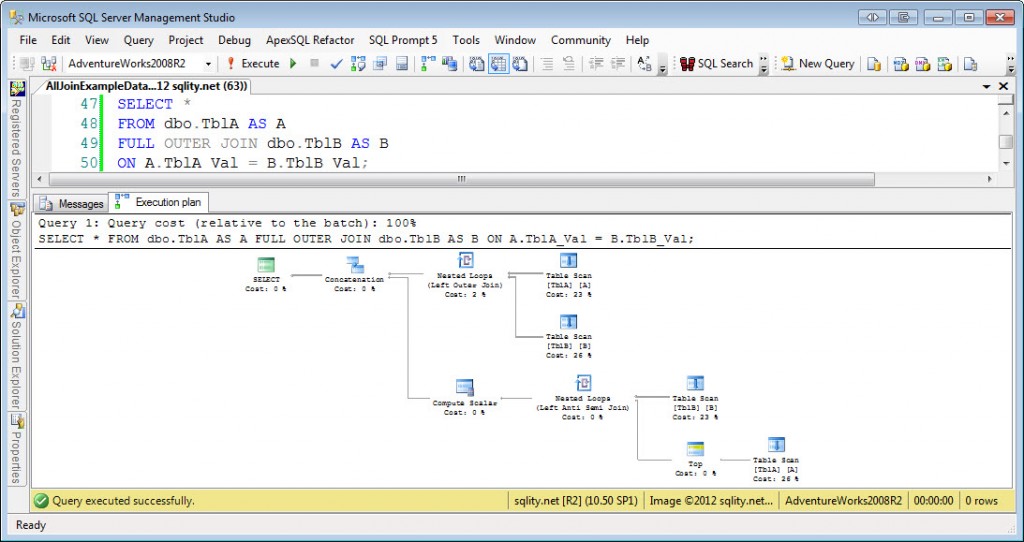Click the SELECT node in the execution plan

266,265
